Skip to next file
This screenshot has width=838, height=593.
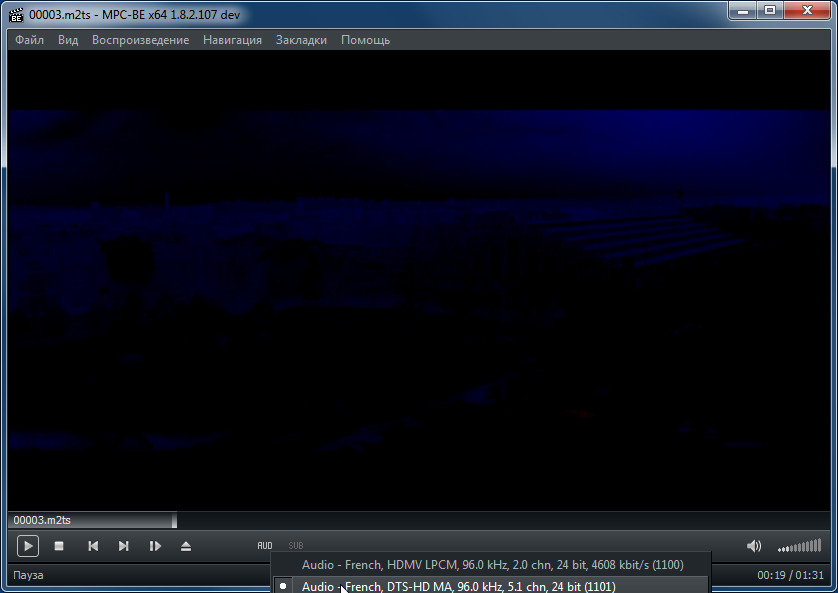123,546
